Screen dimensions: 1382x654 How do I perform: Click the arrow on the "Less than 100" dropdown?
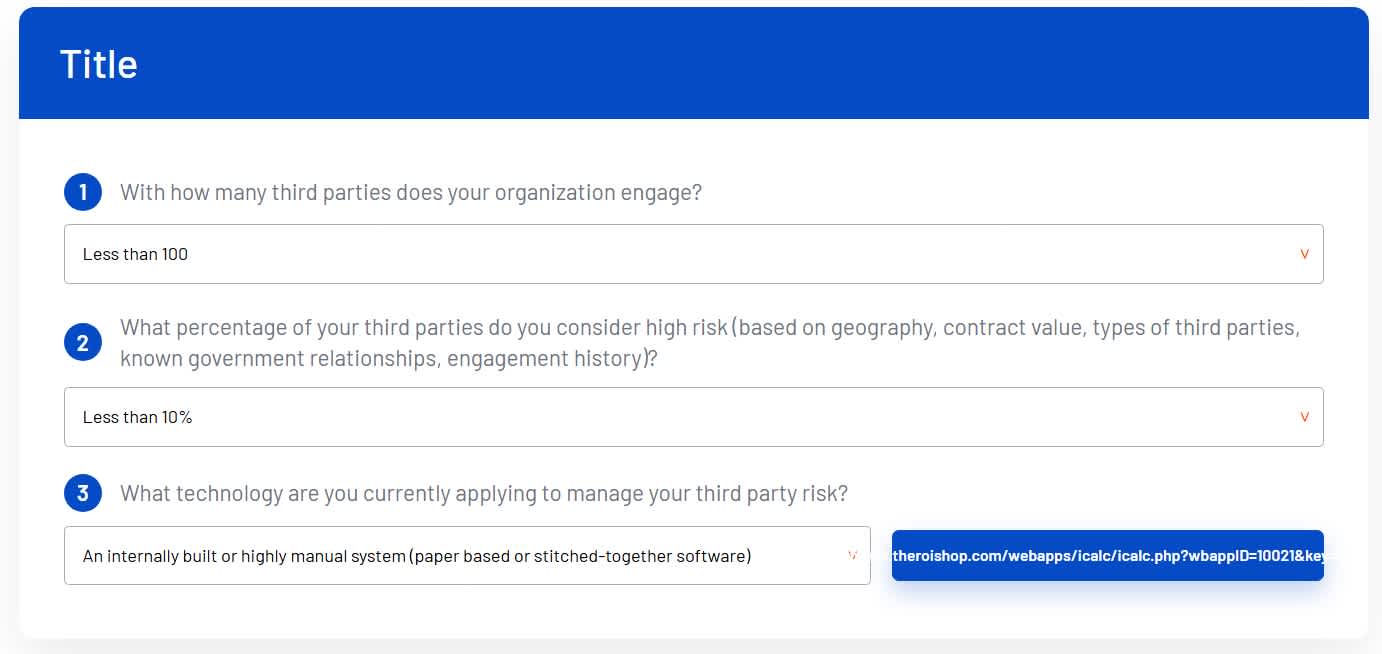(1304, 254)
